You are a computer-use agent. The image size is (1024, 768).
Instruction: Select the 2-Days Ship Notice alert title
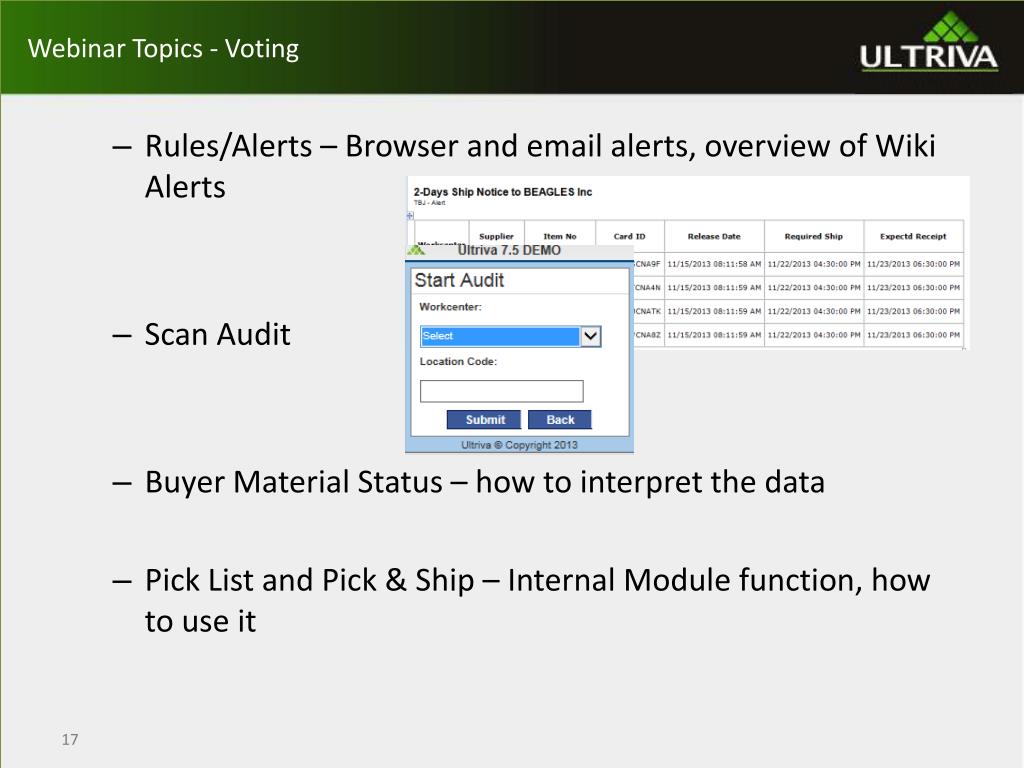pyautogui.click(x=503, y=192)
